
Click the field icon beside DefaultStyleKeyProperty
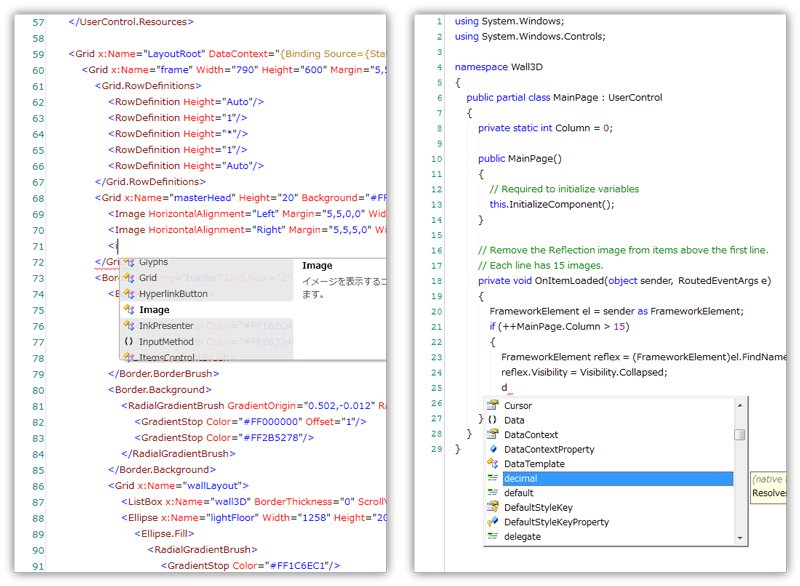492,522
